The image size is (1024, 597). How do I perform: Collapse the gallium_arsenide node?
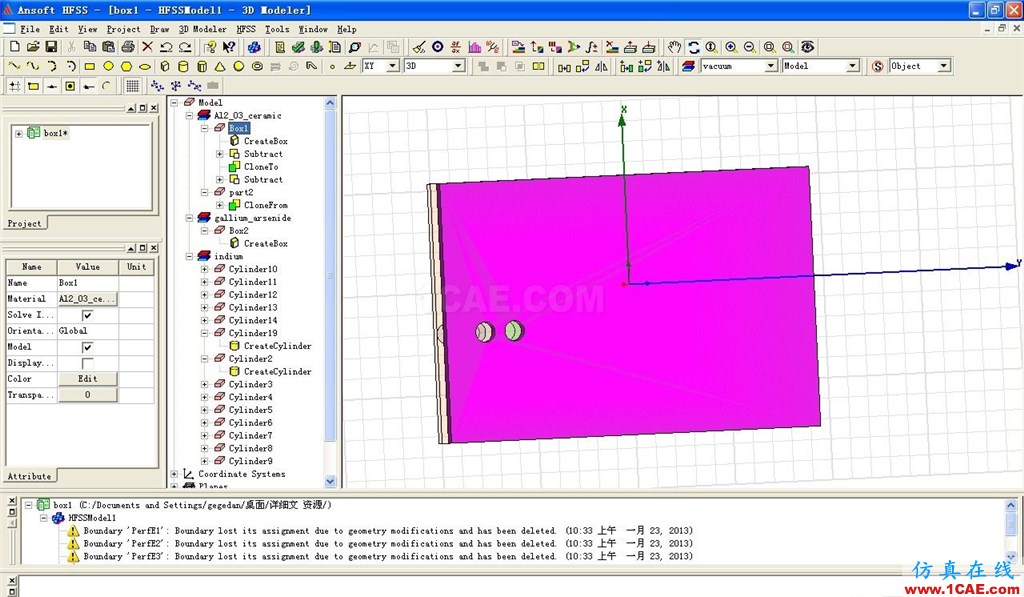click(x=189, y=218)
